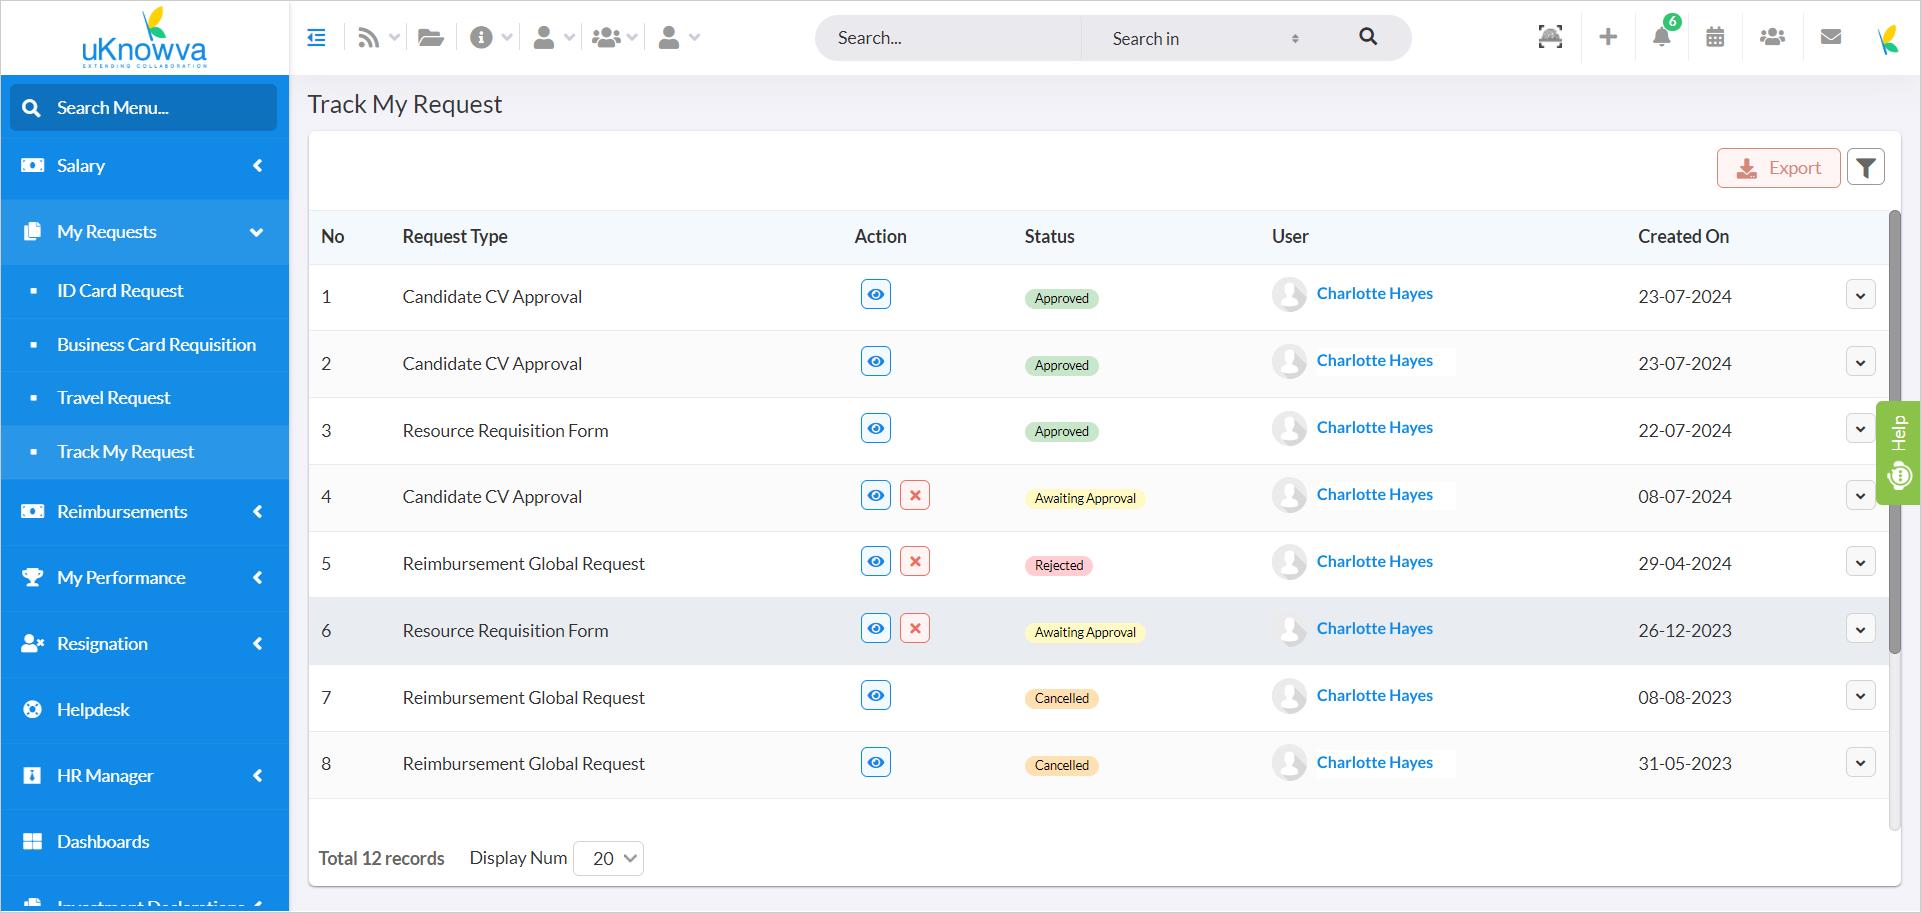Open the RSS feed icon in toolbar
The image size is (1921, 913).
[366, 37]
